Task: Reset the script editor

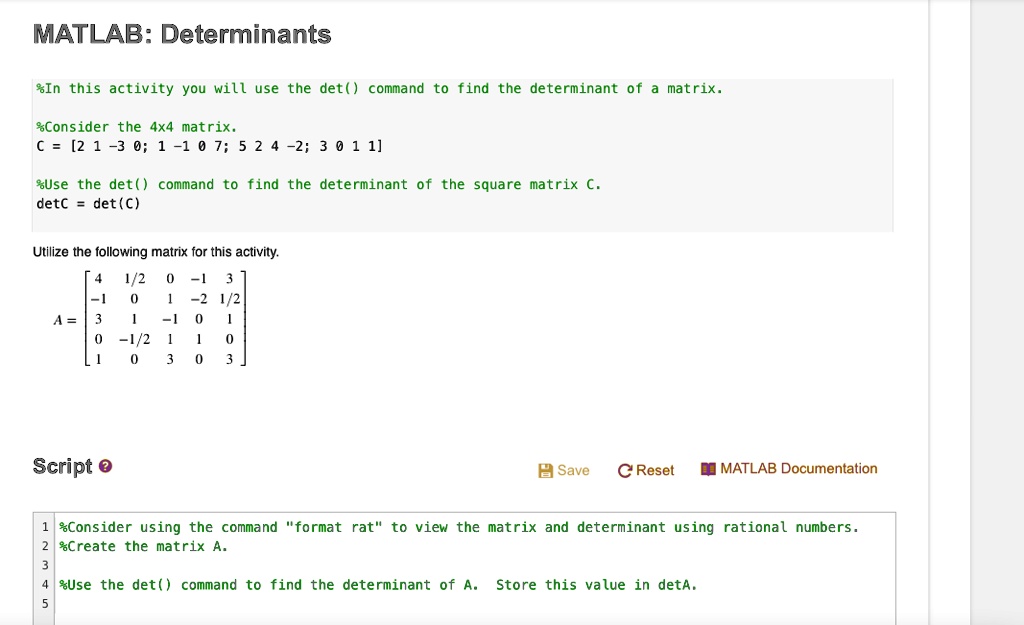Action: [646, 470]
